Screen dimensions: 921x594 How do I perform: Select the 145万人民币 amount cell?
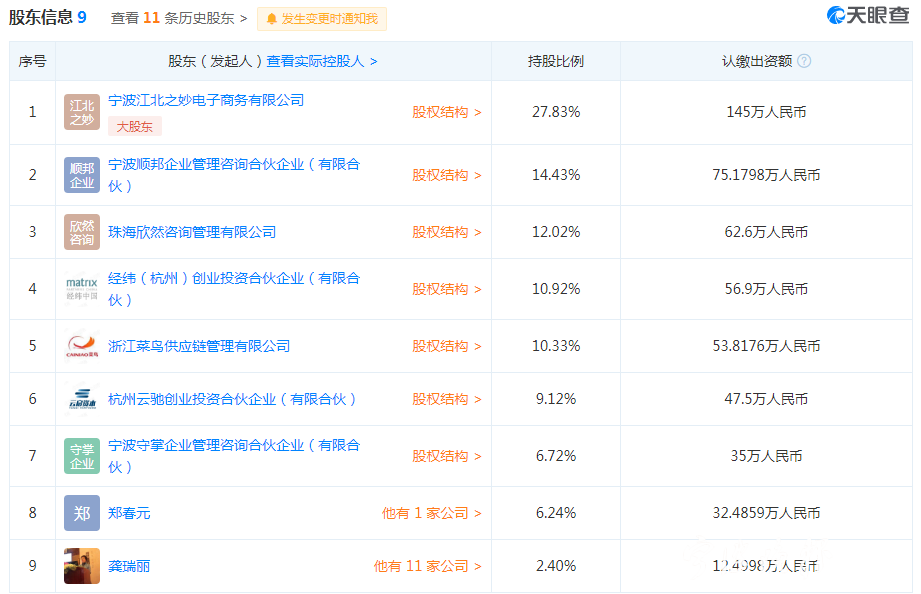[x=766, y=112]
